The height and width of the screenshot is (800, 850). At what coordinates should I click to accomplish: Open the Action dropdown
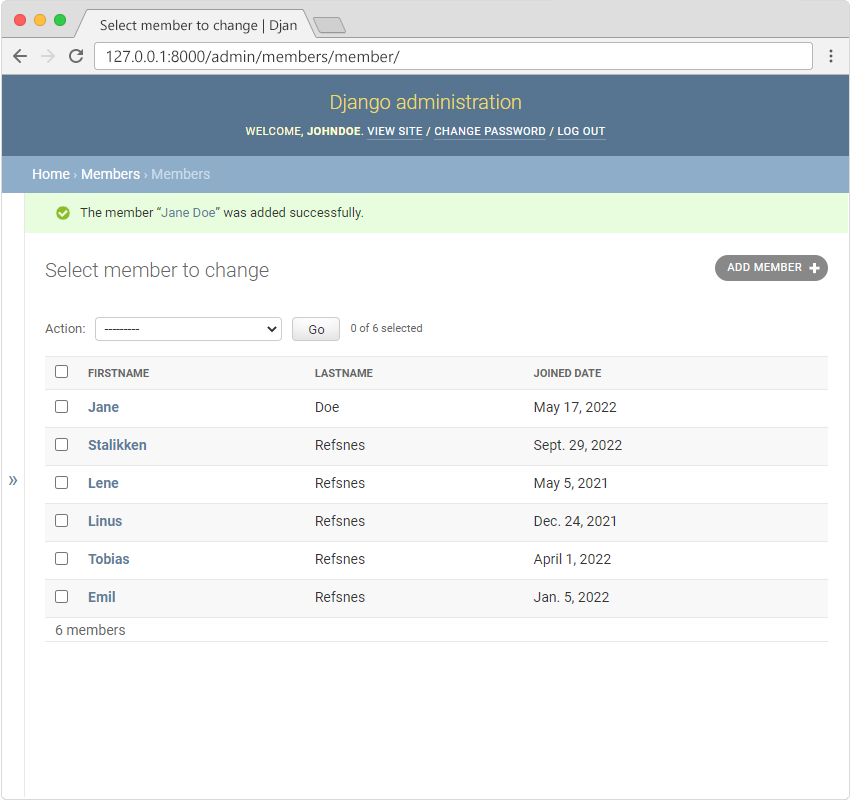(x=188, y=329)
